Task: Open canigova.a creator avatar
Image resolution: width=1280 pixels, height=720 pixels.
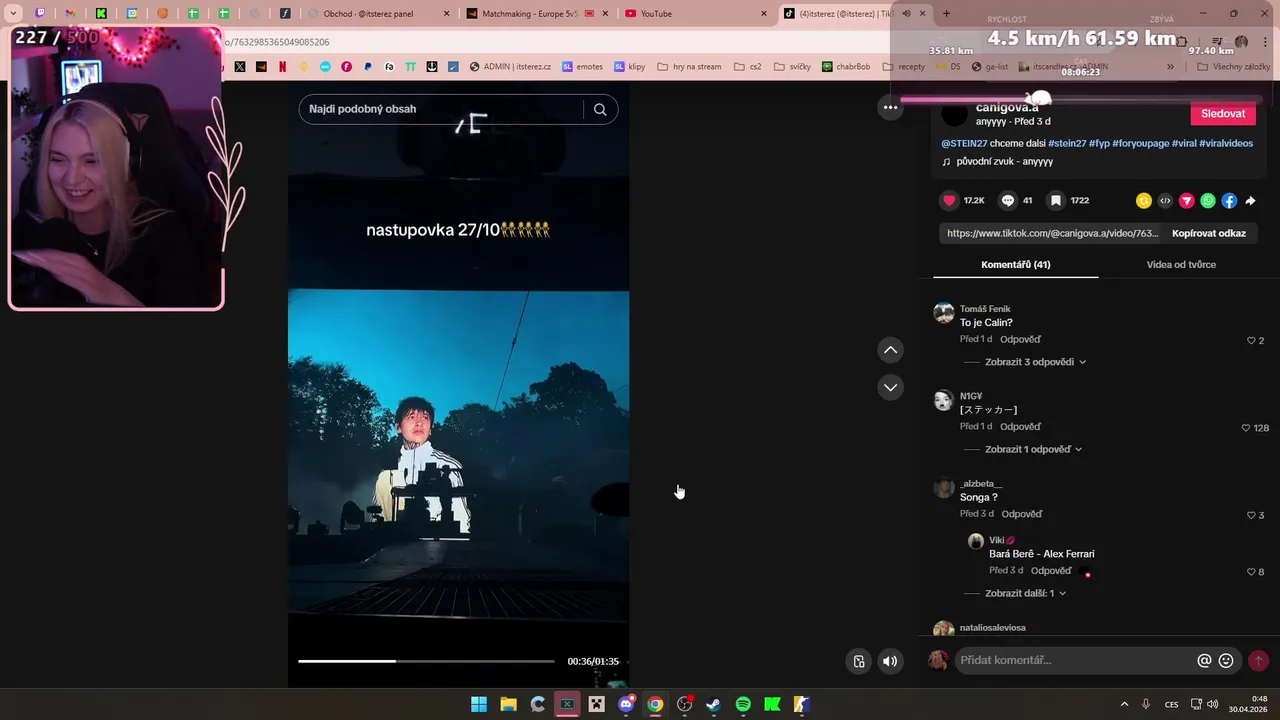Action: (954, 114)
